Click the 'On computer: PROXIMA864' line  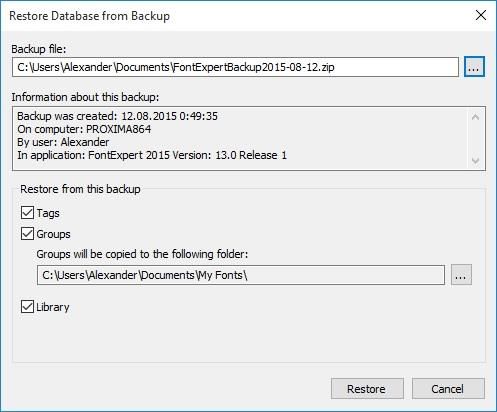tap(84, 129)
